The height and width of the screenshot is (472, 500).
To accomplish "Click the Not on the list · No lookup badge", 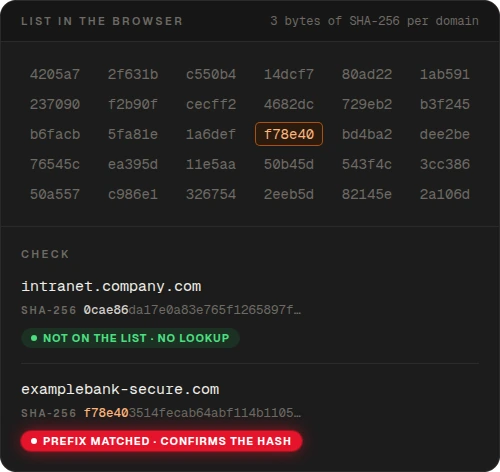I will pos(130,338).
